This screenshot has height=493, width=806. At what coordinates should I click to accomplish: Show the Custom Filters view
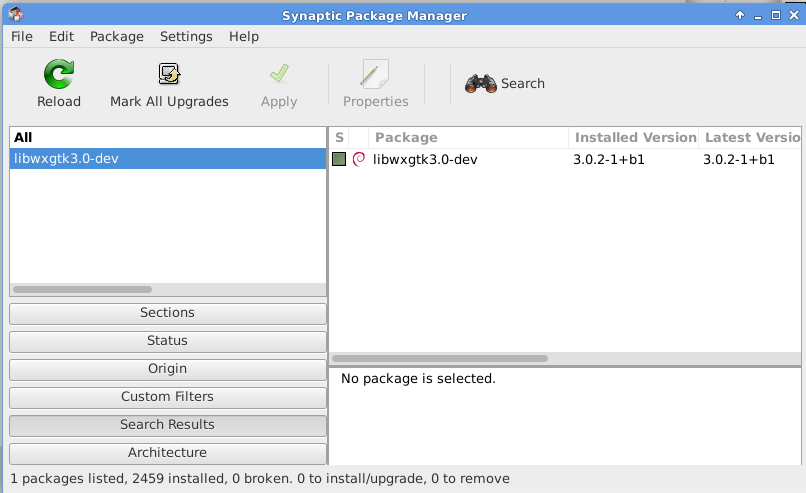168,397
